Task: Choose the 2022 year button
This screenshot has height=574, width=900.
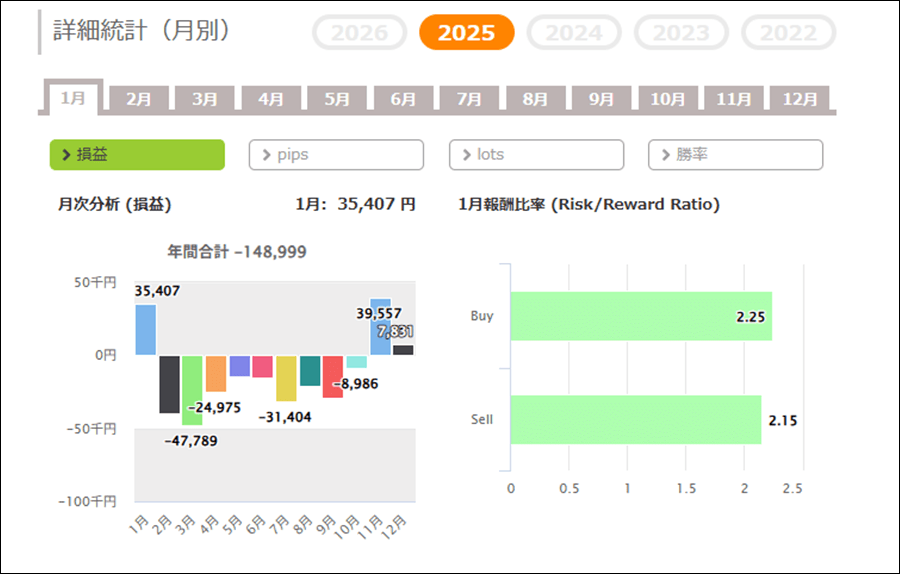Action: pos(788,33)
